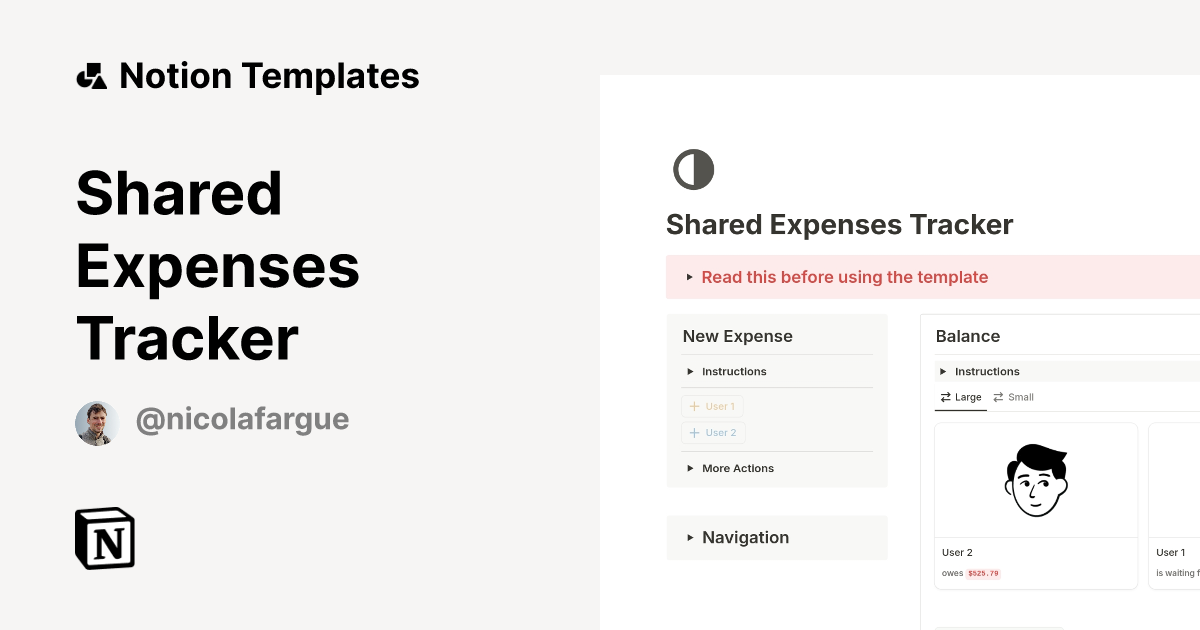Click the swap arrows icon beside Large

point(944,397)
